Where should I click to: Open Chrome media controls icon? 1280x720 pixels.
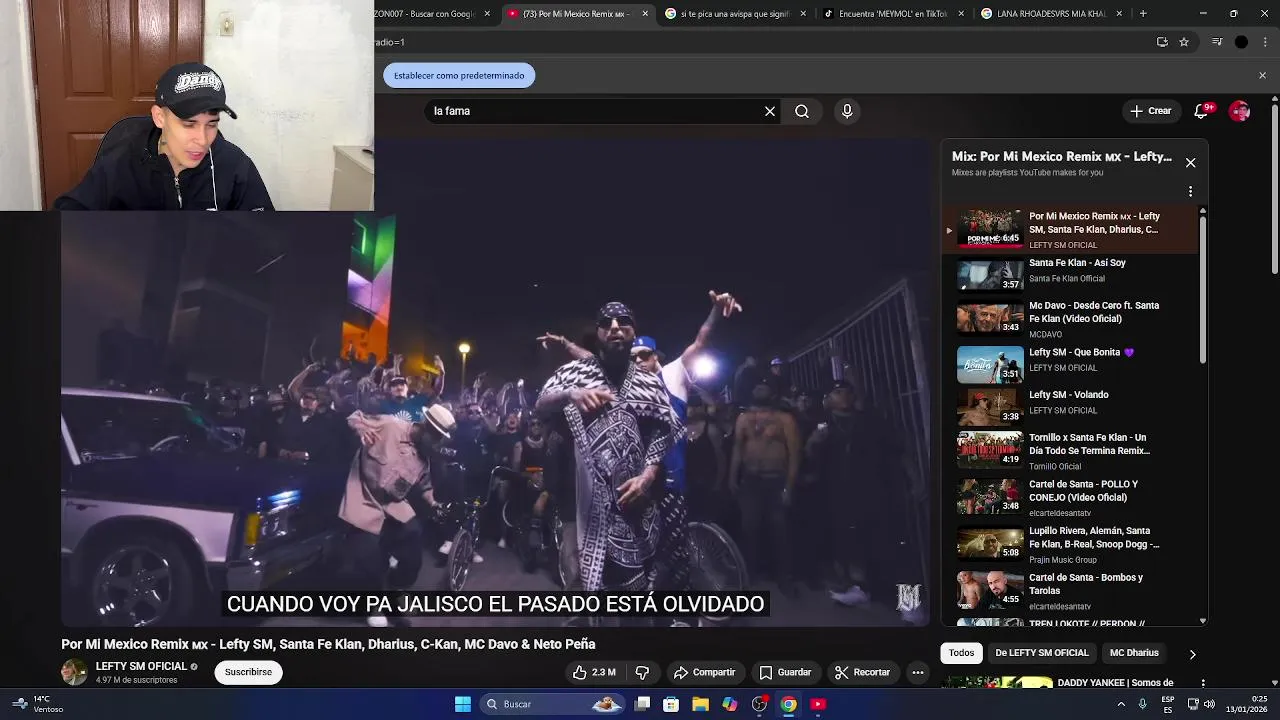click(1217, 42)
